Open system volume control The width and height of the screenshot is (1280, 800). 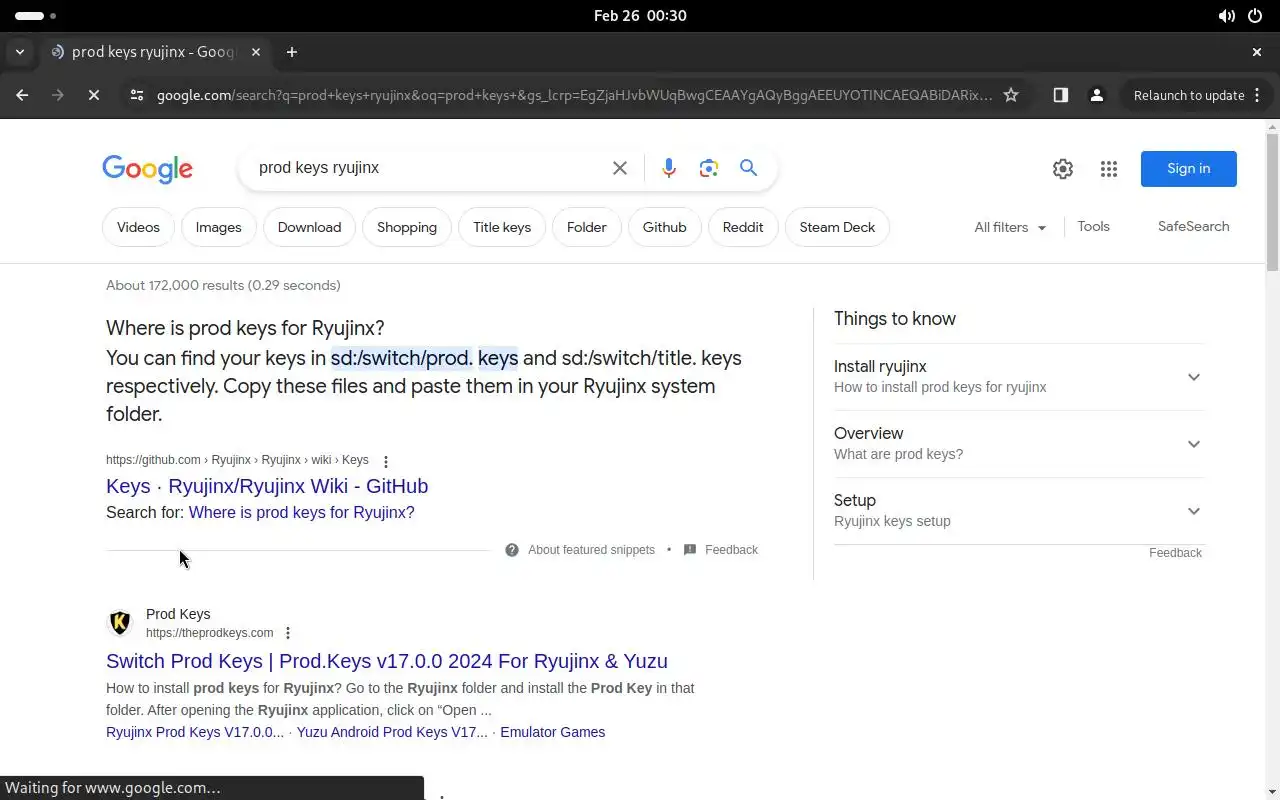click(1226, 16)
